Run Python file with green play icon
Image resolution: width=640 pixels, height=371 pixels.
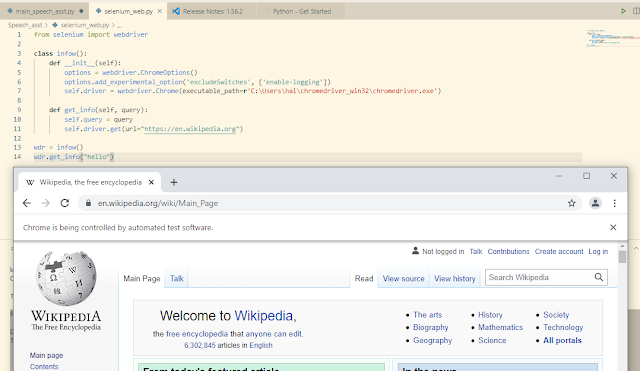(623, 11)
